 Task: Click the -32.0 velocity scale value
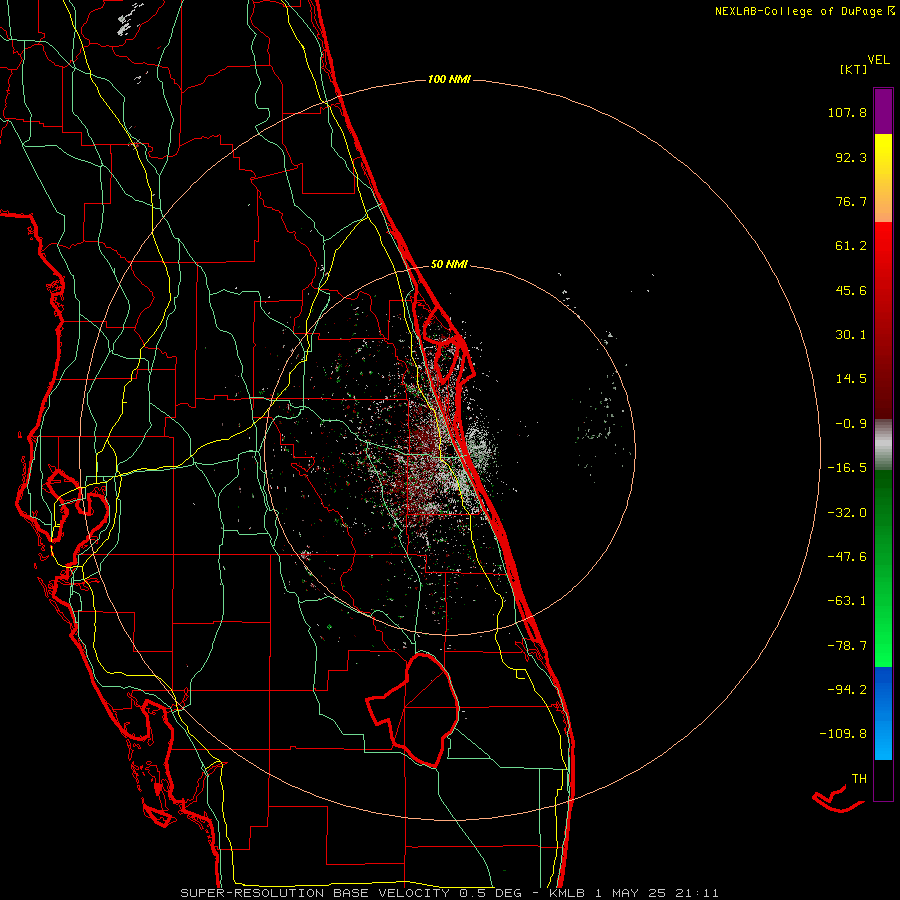pos(847,513)
